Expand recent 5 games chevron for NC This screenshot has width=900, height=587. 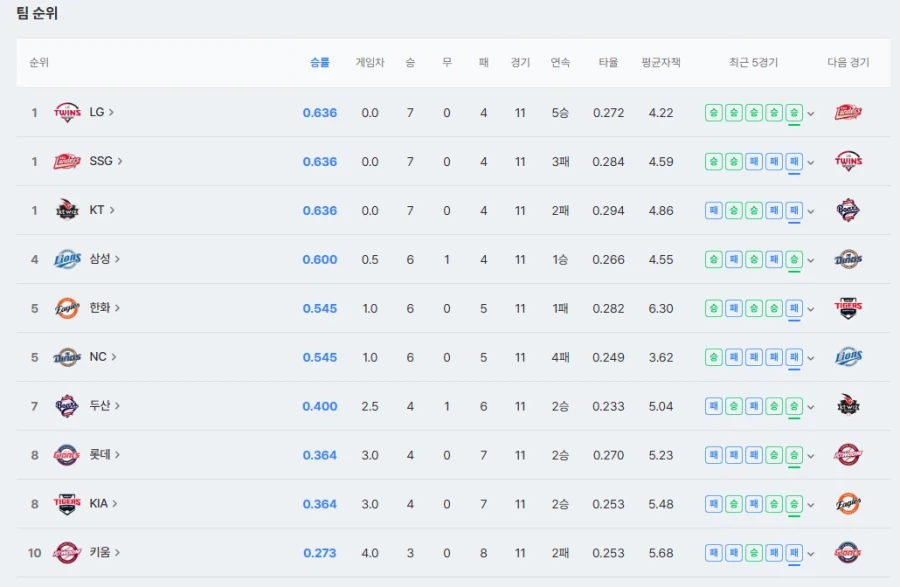(x=811, y=358)
